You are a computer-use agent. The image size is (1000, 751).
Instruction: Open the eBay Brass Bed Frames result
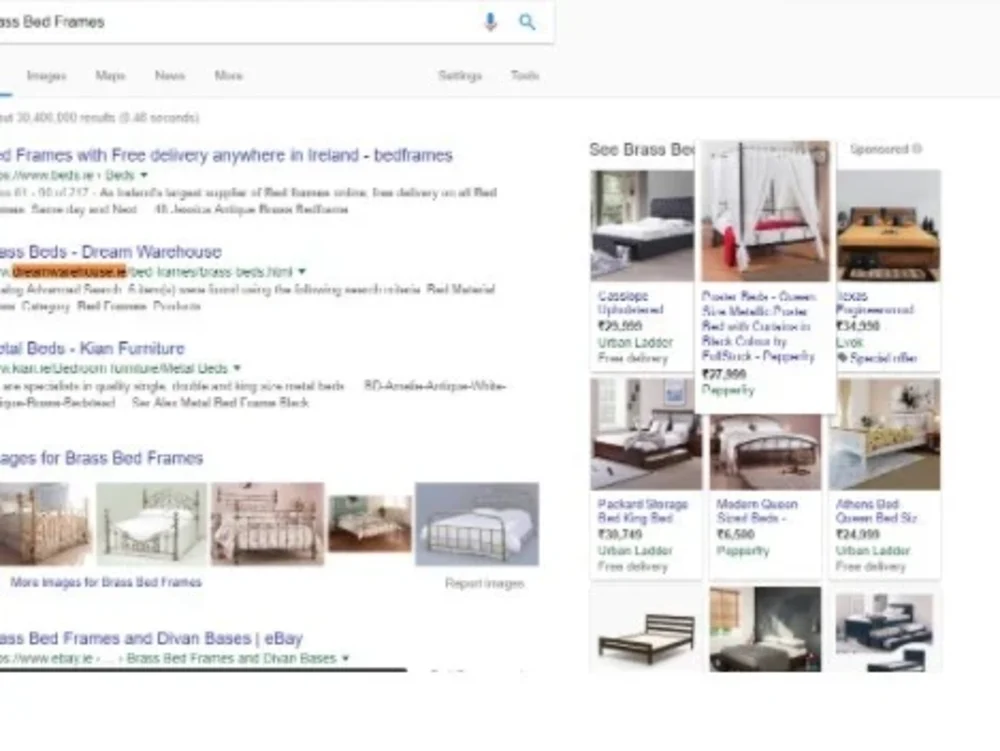(x=151, y=638)
